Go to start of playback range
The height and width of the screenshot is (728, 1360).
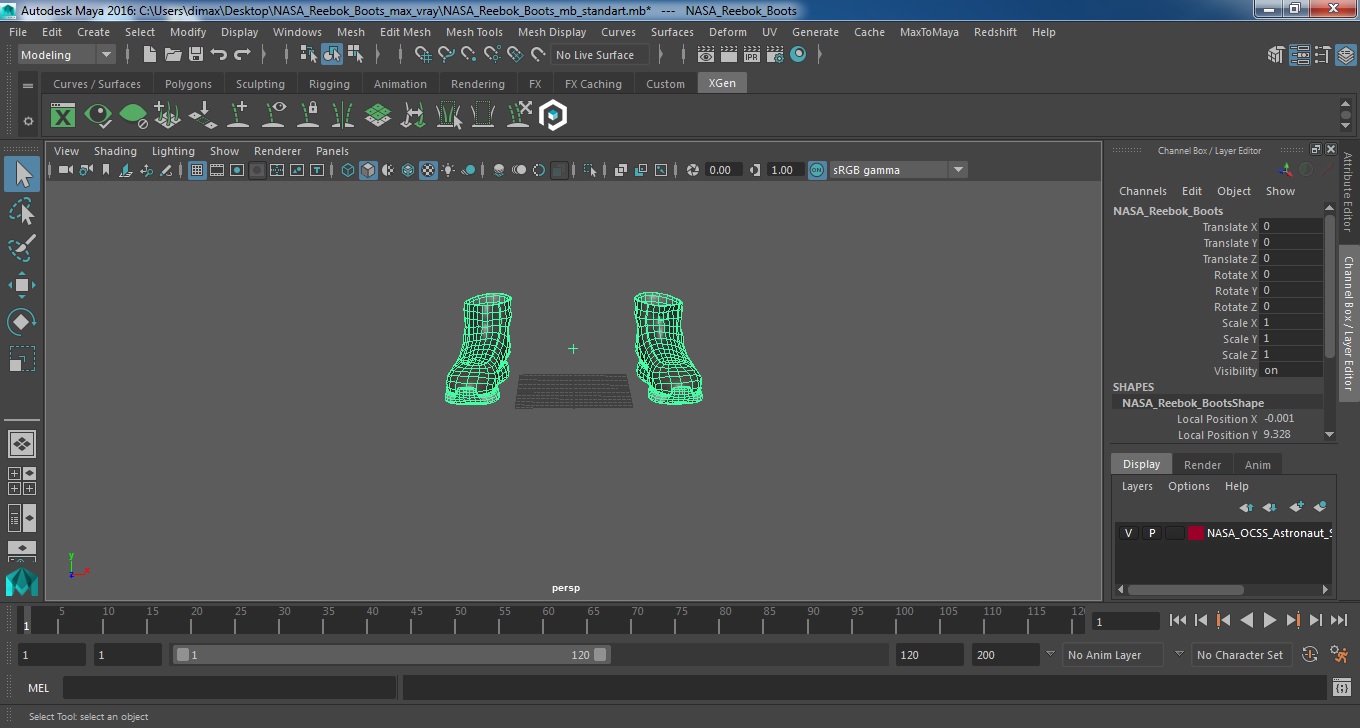click(1178, 621)
